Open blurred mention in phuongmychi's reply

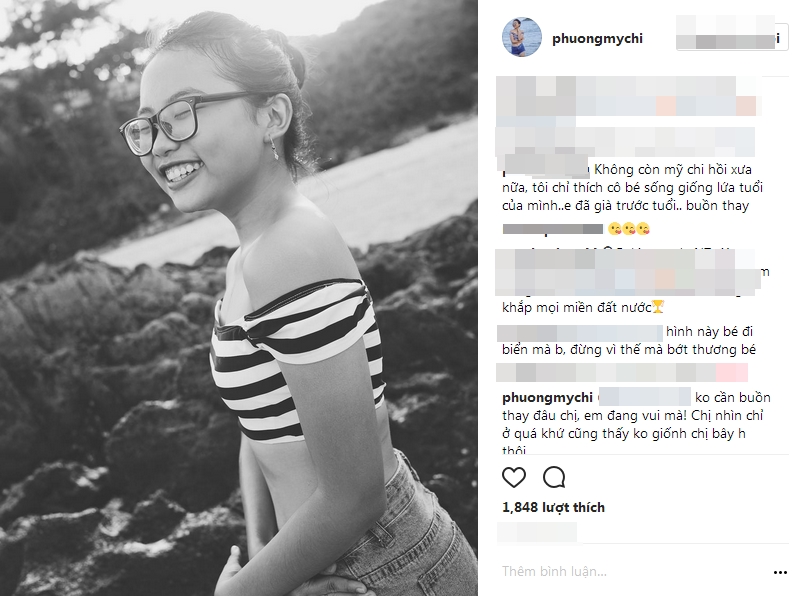point(645,397)
